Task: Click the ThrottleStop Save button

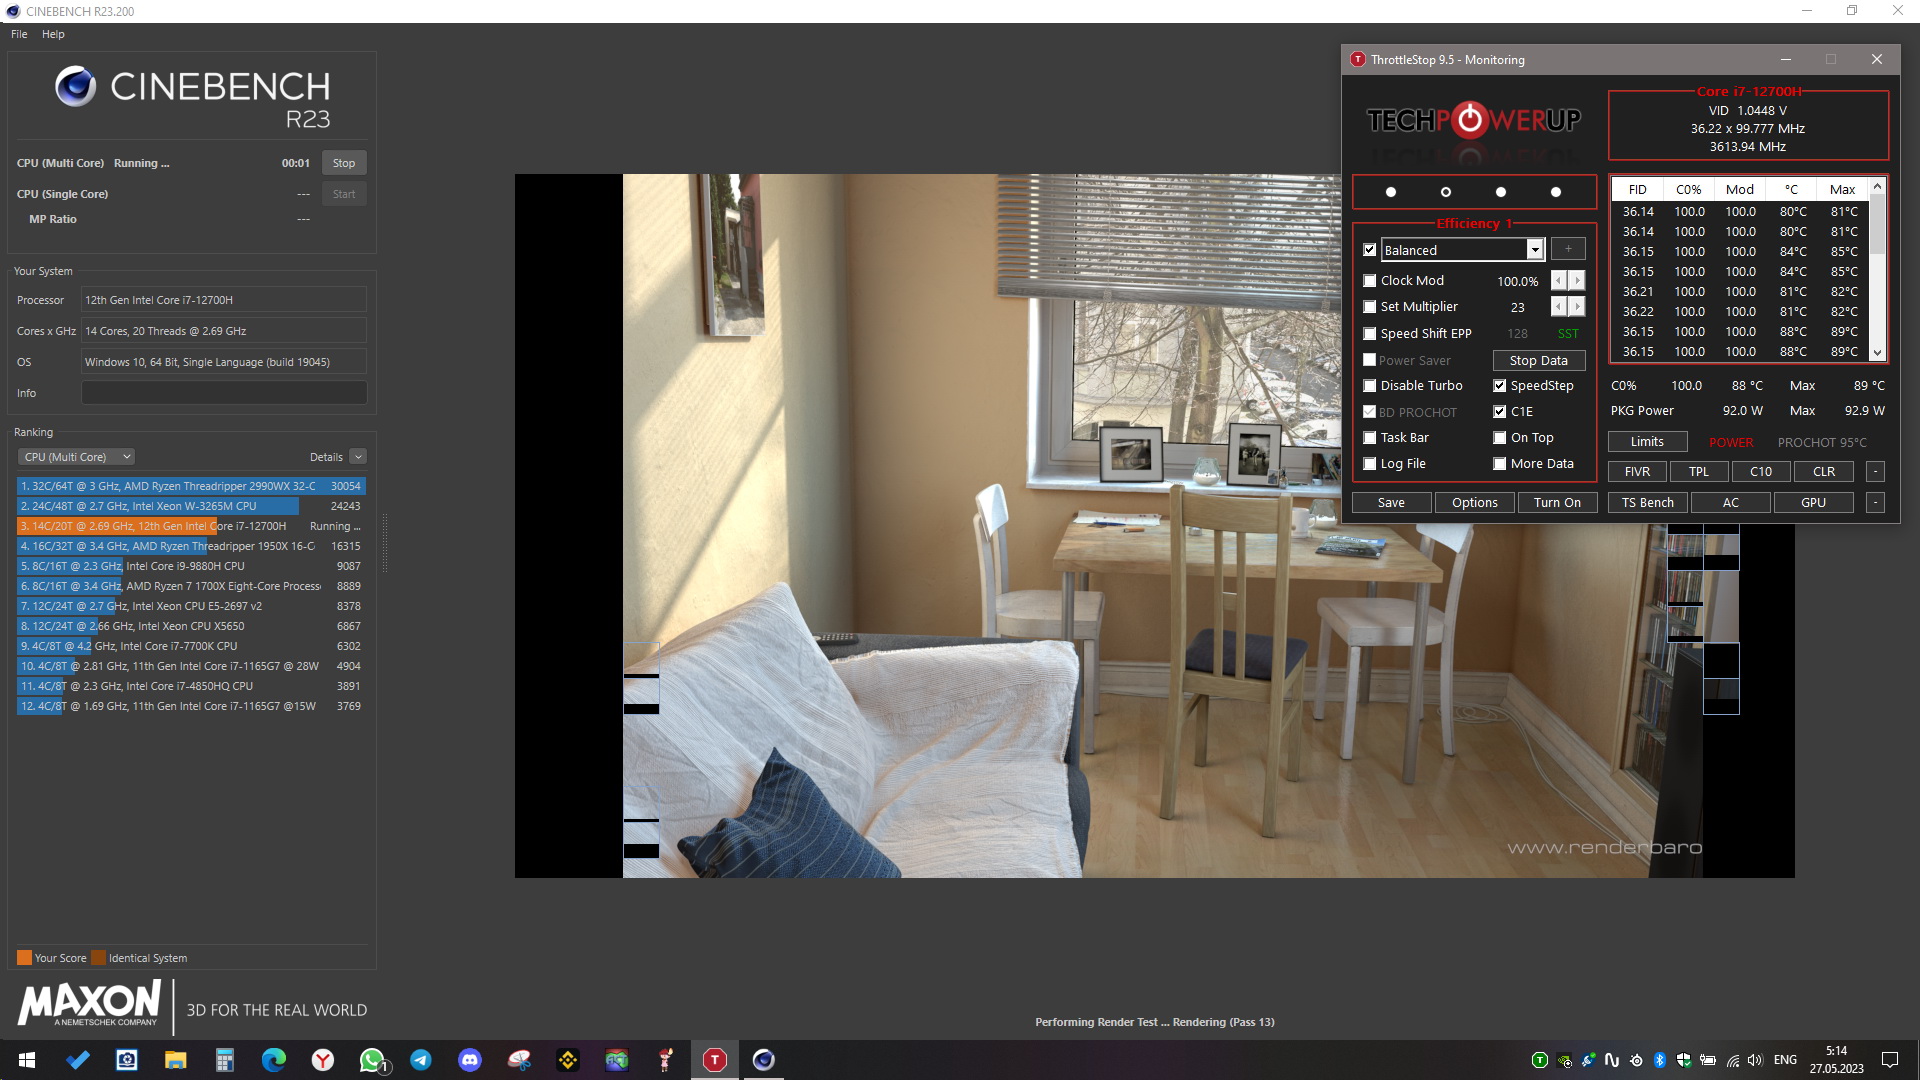Action: click(1391, 503)
